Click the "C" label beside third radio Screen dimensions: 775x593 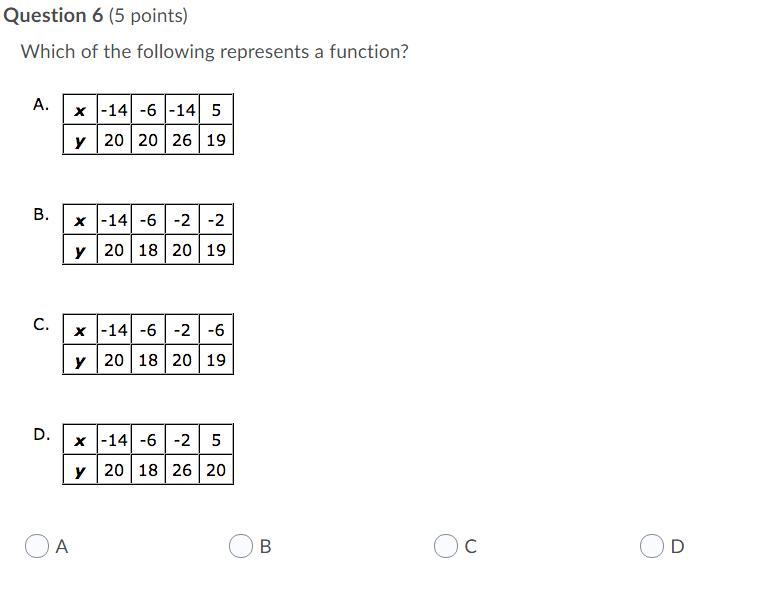[x=471, y=547]
